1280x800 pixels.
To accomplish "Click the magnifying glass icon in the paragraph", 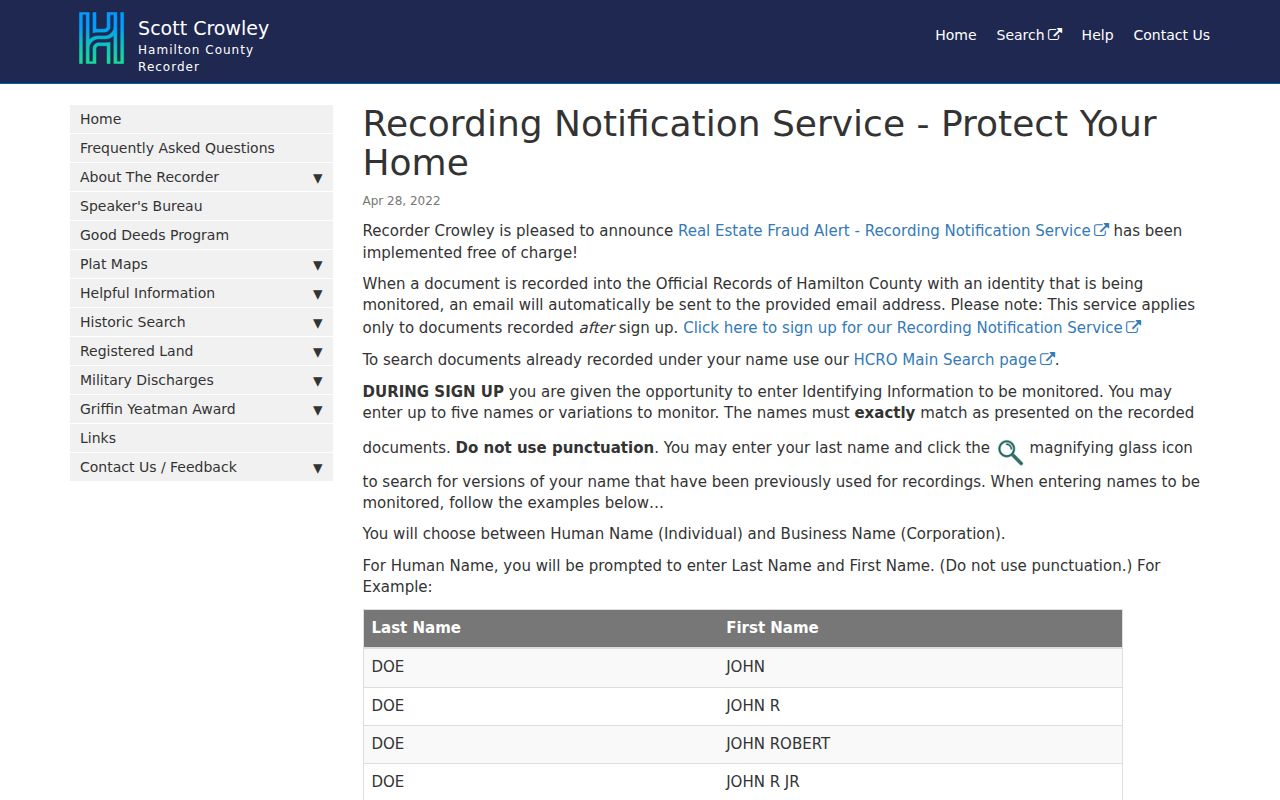I will [x=1010, y=452].
